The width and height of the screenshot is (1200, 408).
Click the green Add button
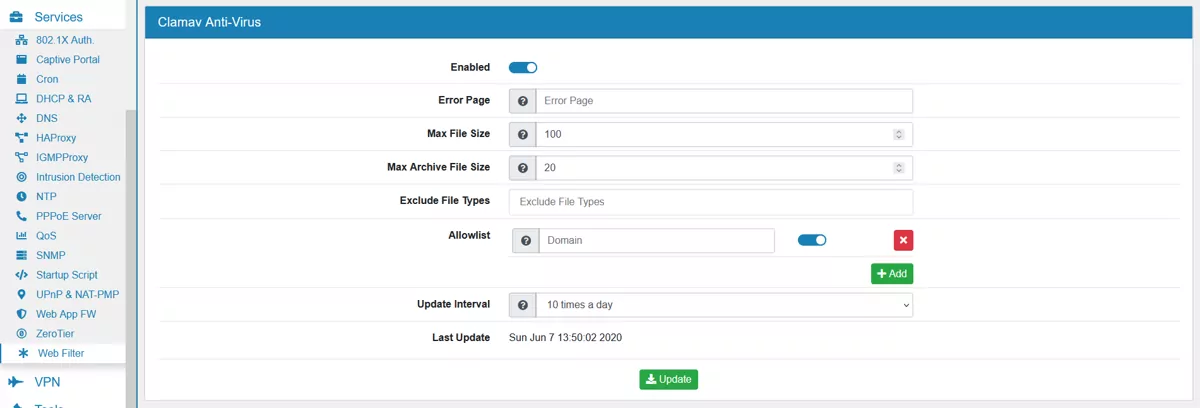(891, 273)
